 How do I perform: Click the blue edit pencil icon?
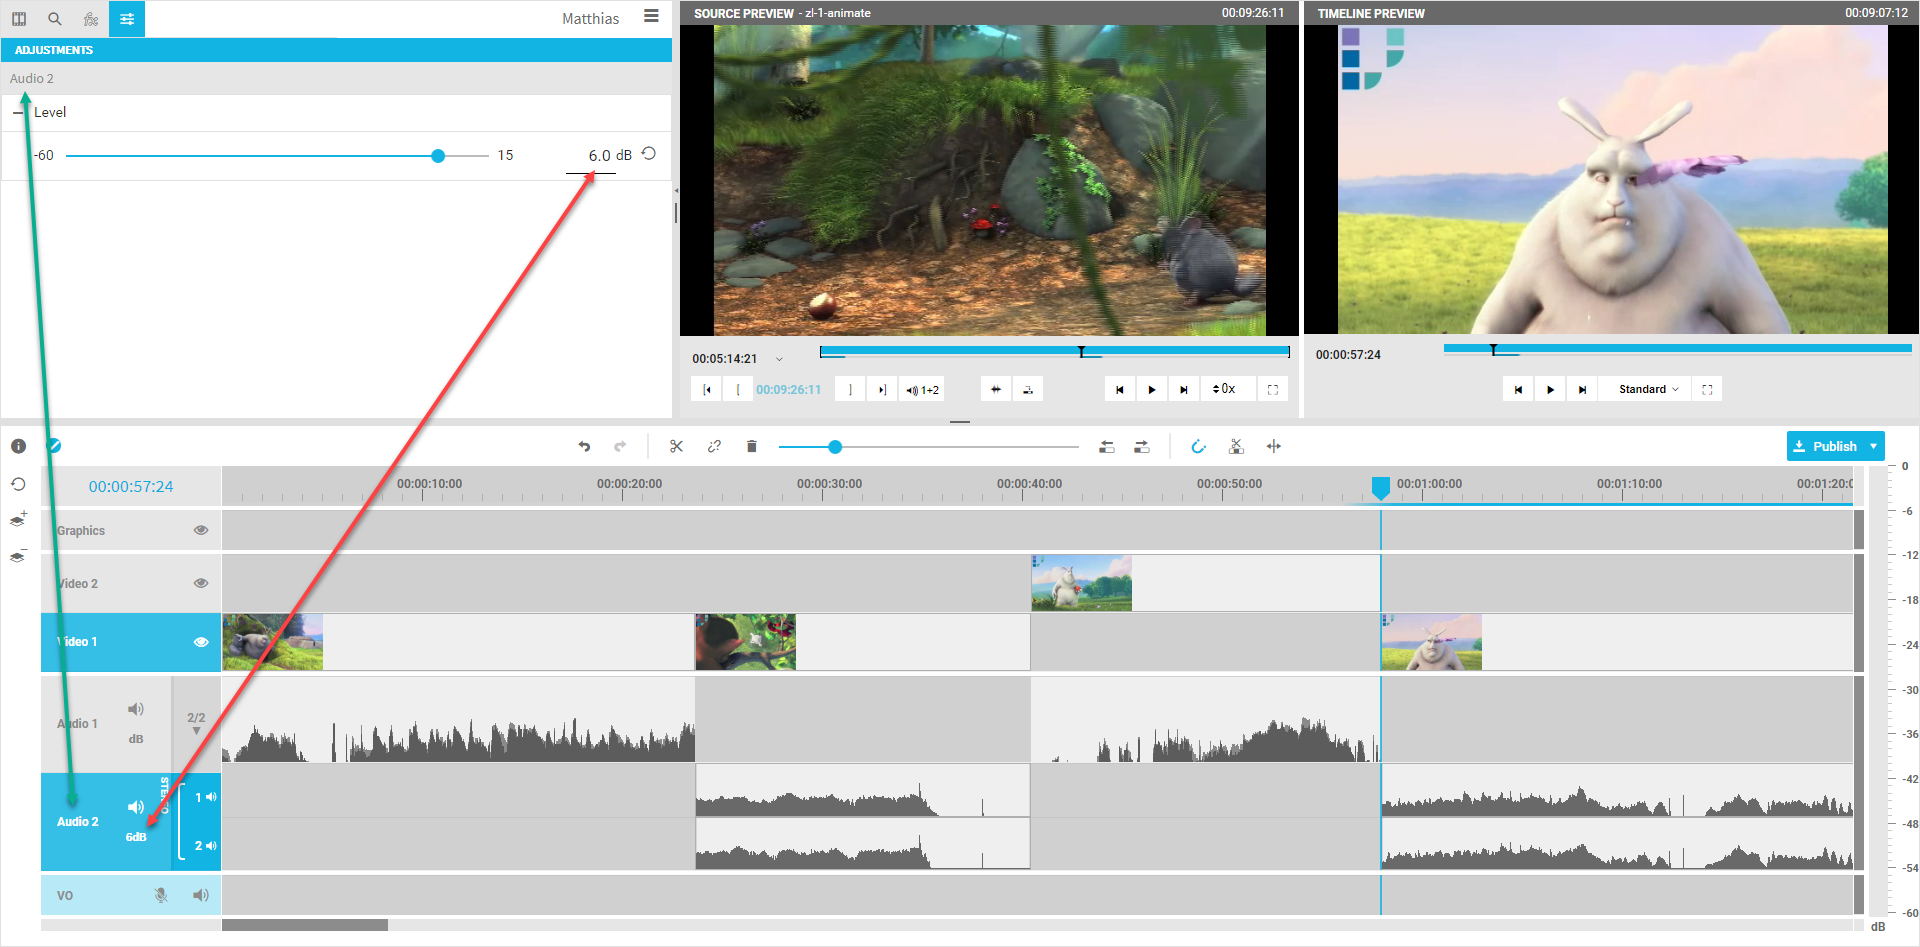point(54,446)
